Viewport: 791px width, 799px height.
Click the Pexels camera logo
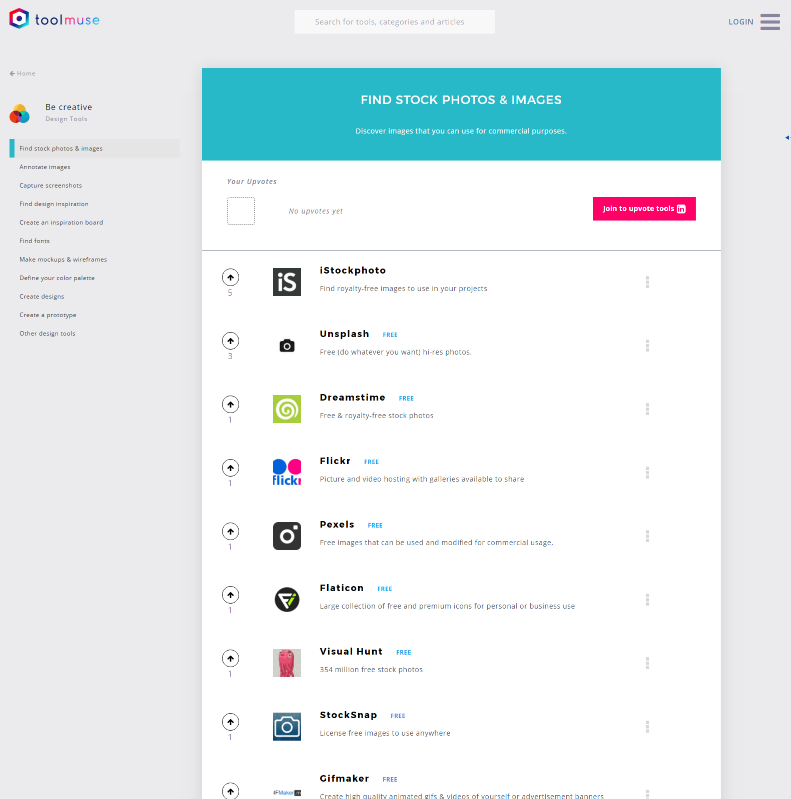287,536
